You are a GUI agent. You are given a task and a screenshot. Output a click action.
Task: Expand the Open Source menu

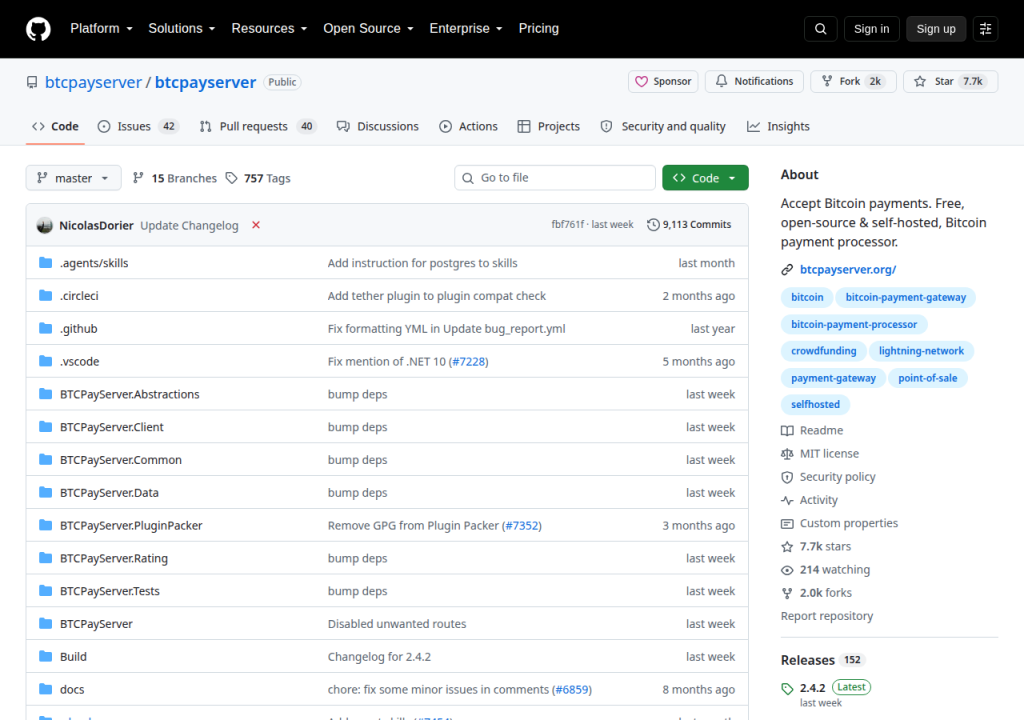click(368, 29)
